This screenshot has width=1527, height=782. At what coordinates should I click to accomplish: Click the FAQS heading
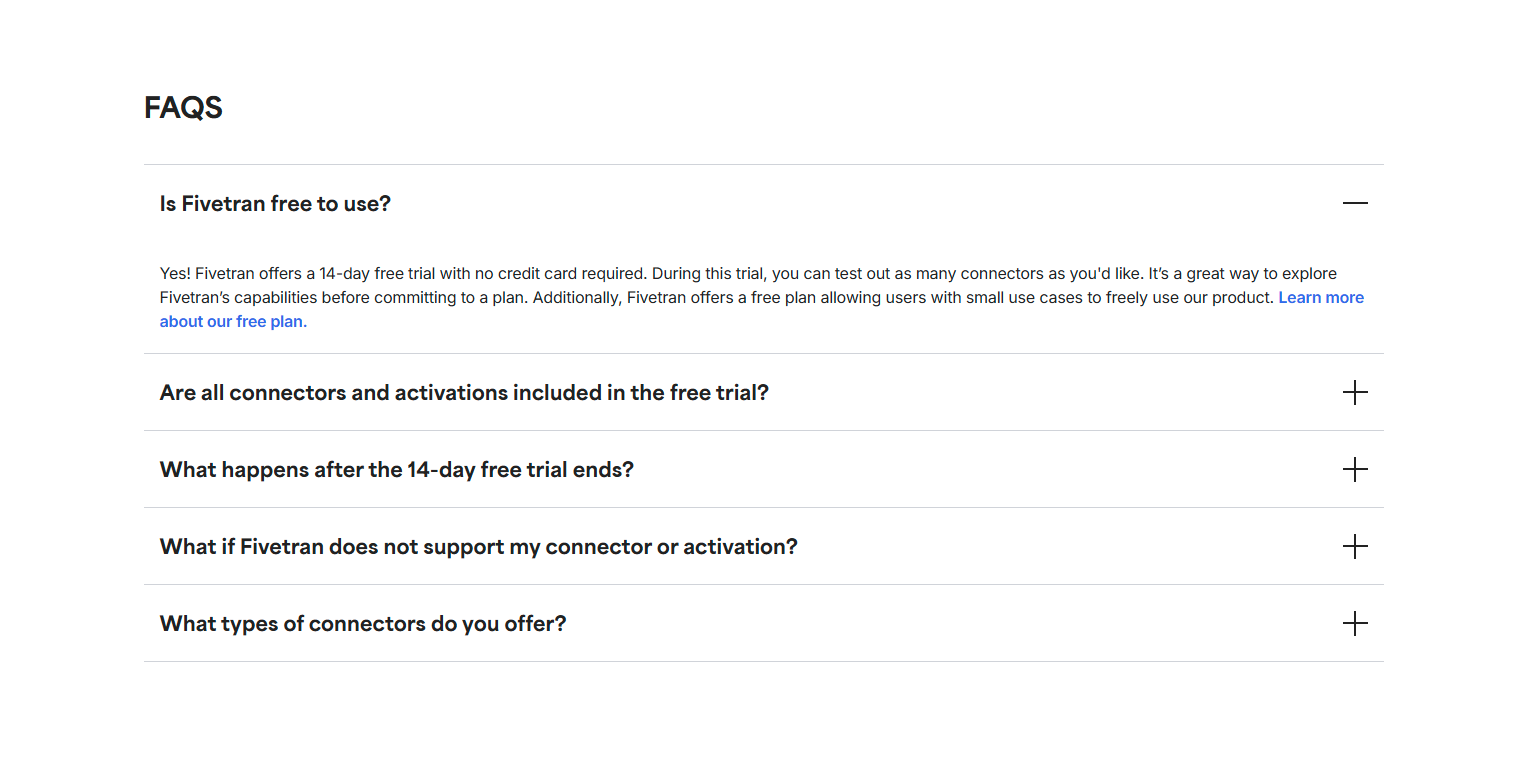point(183,107)
